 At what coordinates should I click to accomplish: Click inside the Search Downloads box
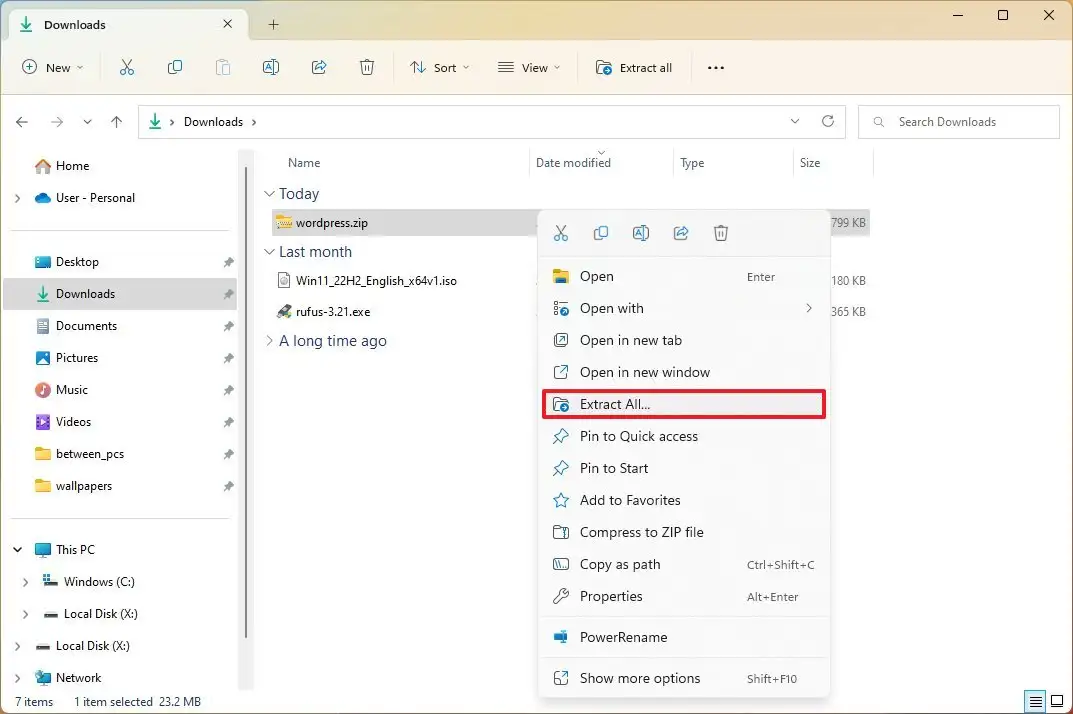[x=958, y=121]
